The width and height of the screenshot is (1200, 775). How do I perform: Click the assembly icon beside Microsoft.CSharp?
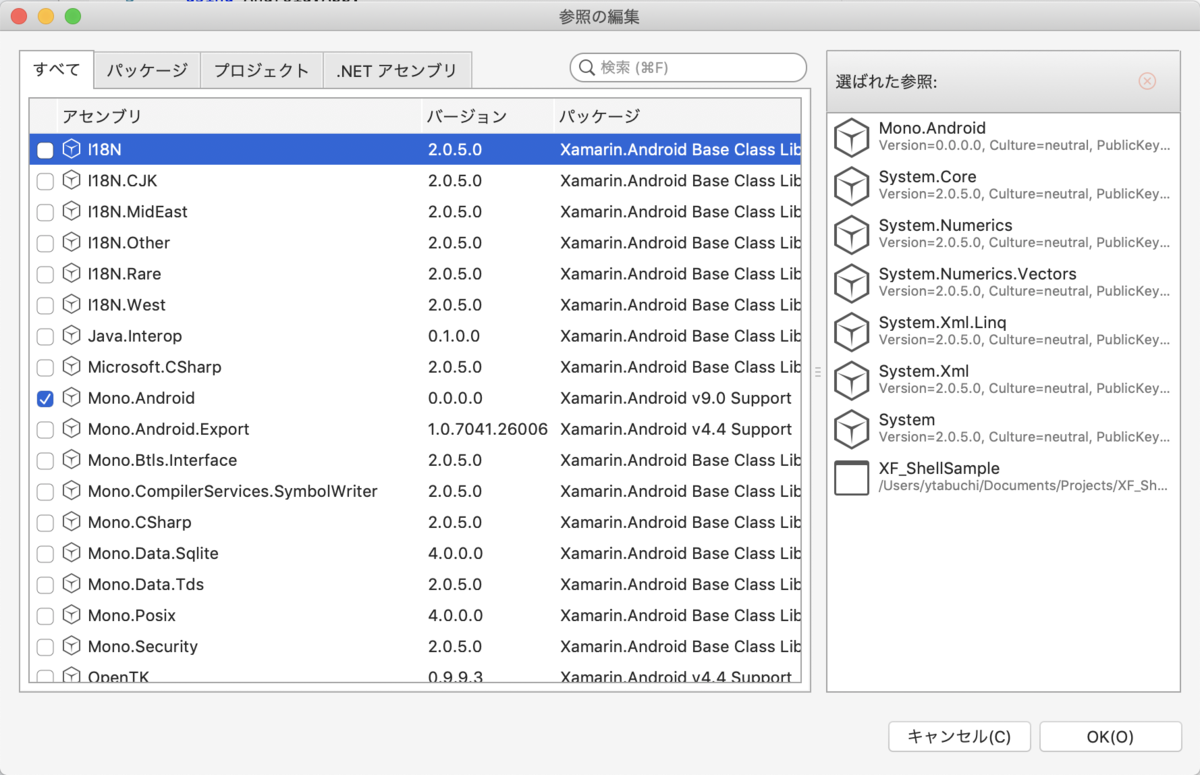point(71,366)
